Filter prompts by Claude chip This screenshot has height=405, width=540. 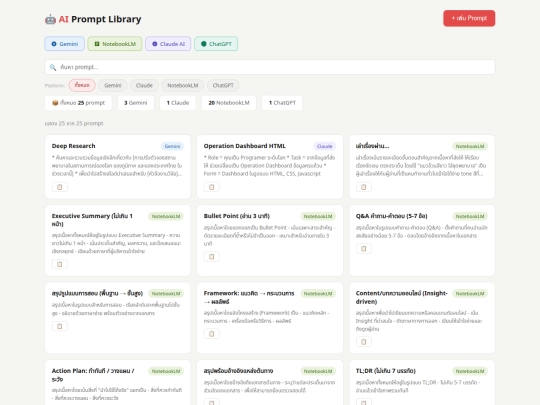[x=144, y=85]
